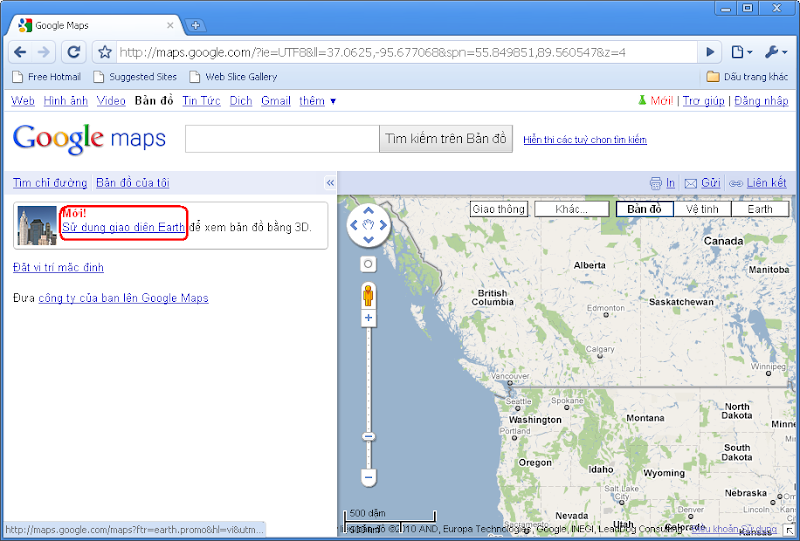Image resolution: width=800 pixels, height=541 pixels.
Task: Click the chain link icon
Action: tap(736, 184)
